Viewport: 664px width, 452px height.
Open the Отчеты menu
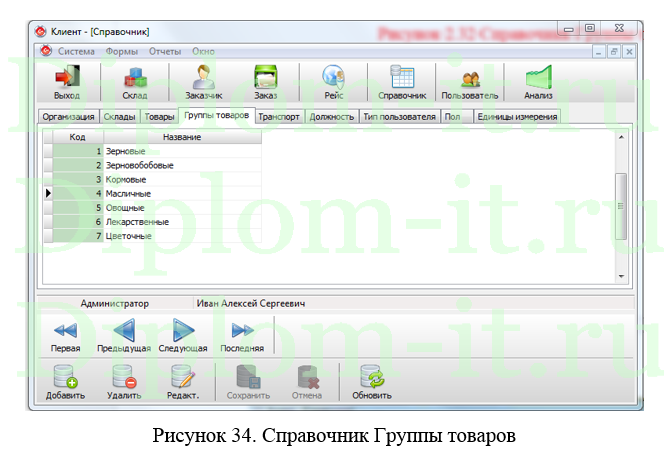tap(165, 51)
